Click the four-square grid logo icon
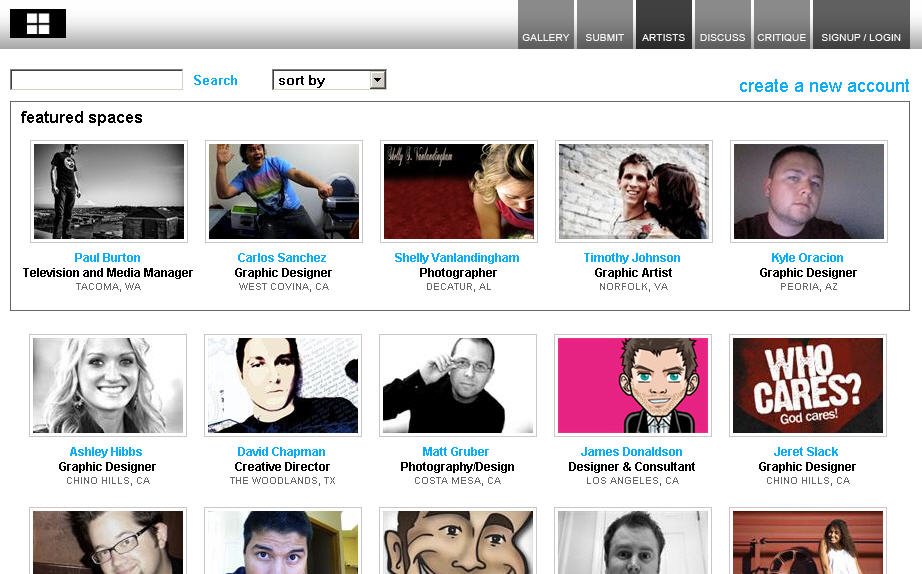 (38, 24)
